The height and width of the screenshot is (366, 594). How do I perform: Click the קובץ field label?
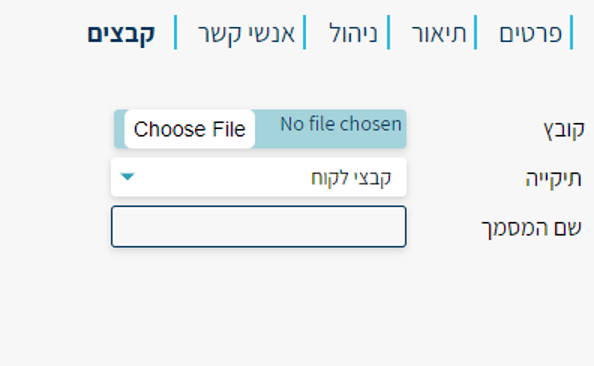click(564, 131)
